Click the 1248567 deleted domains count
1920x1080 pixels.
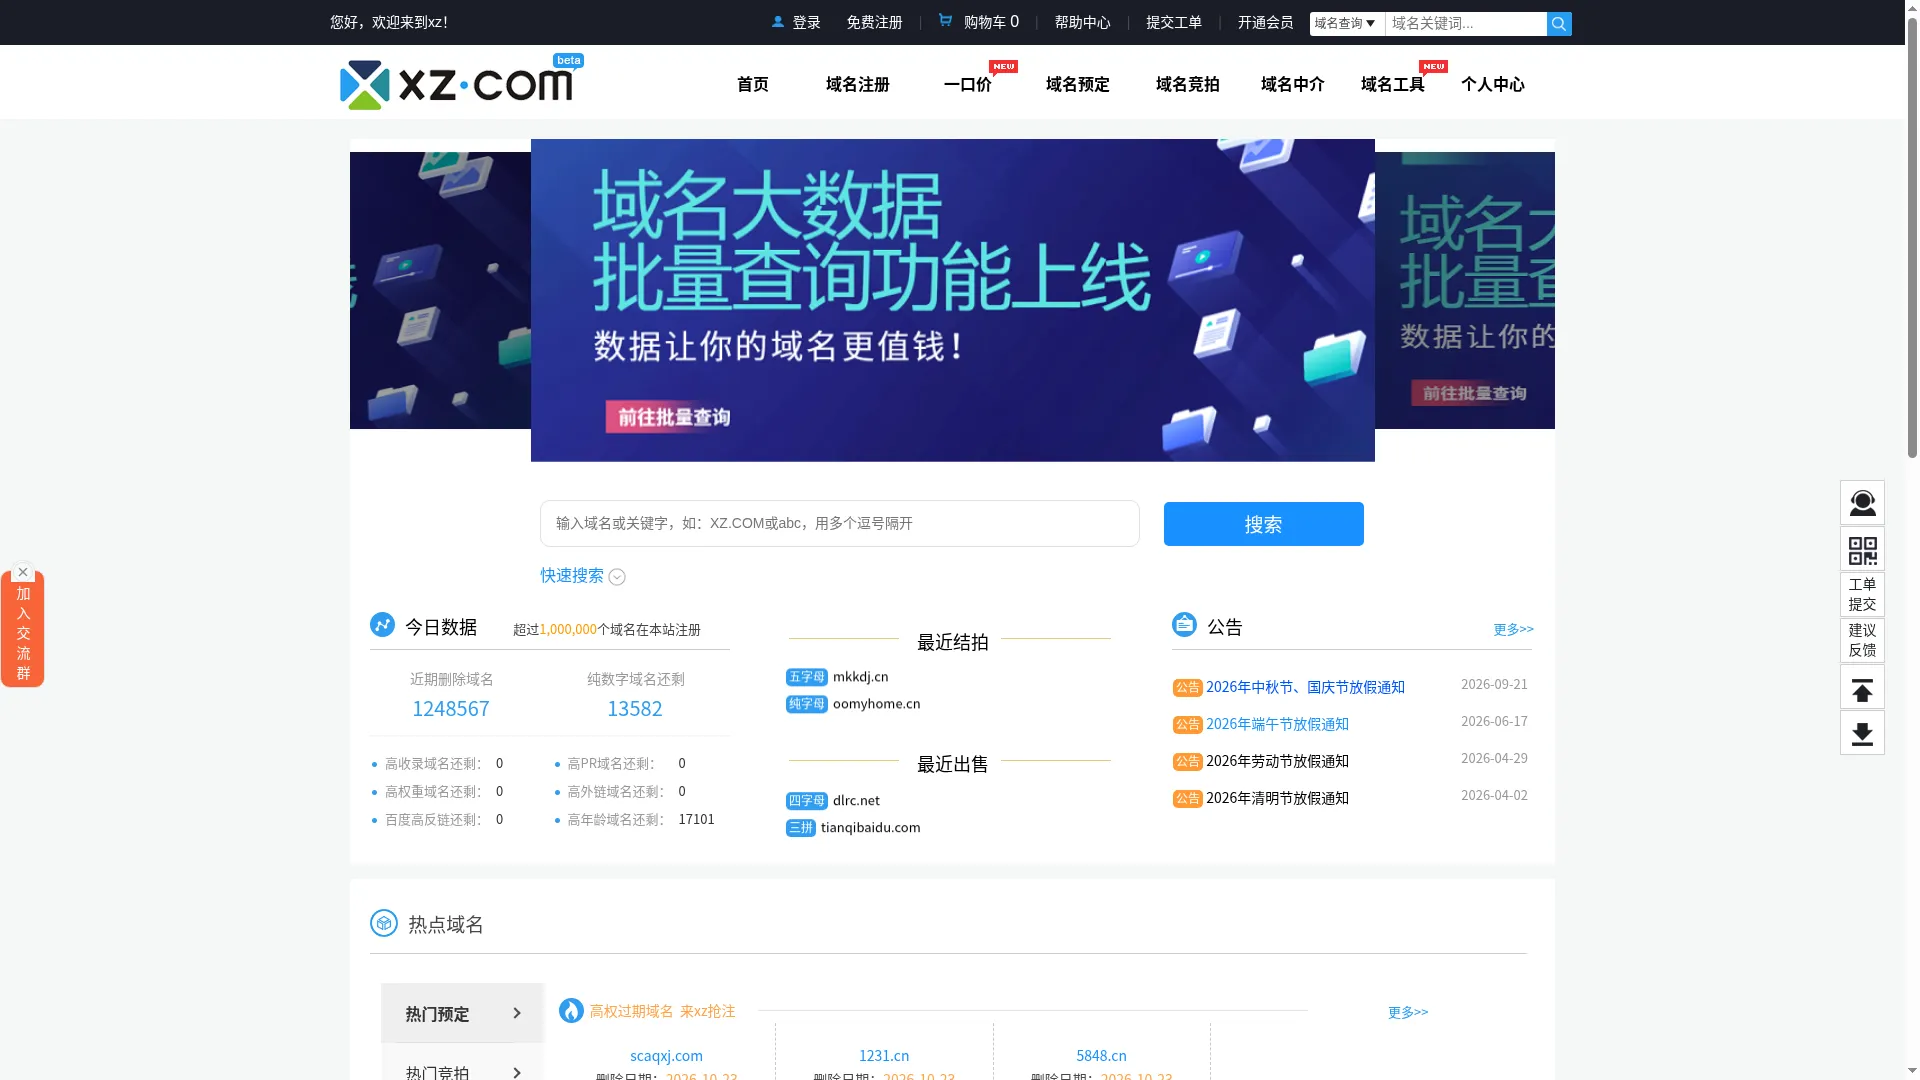click(451, 709)
